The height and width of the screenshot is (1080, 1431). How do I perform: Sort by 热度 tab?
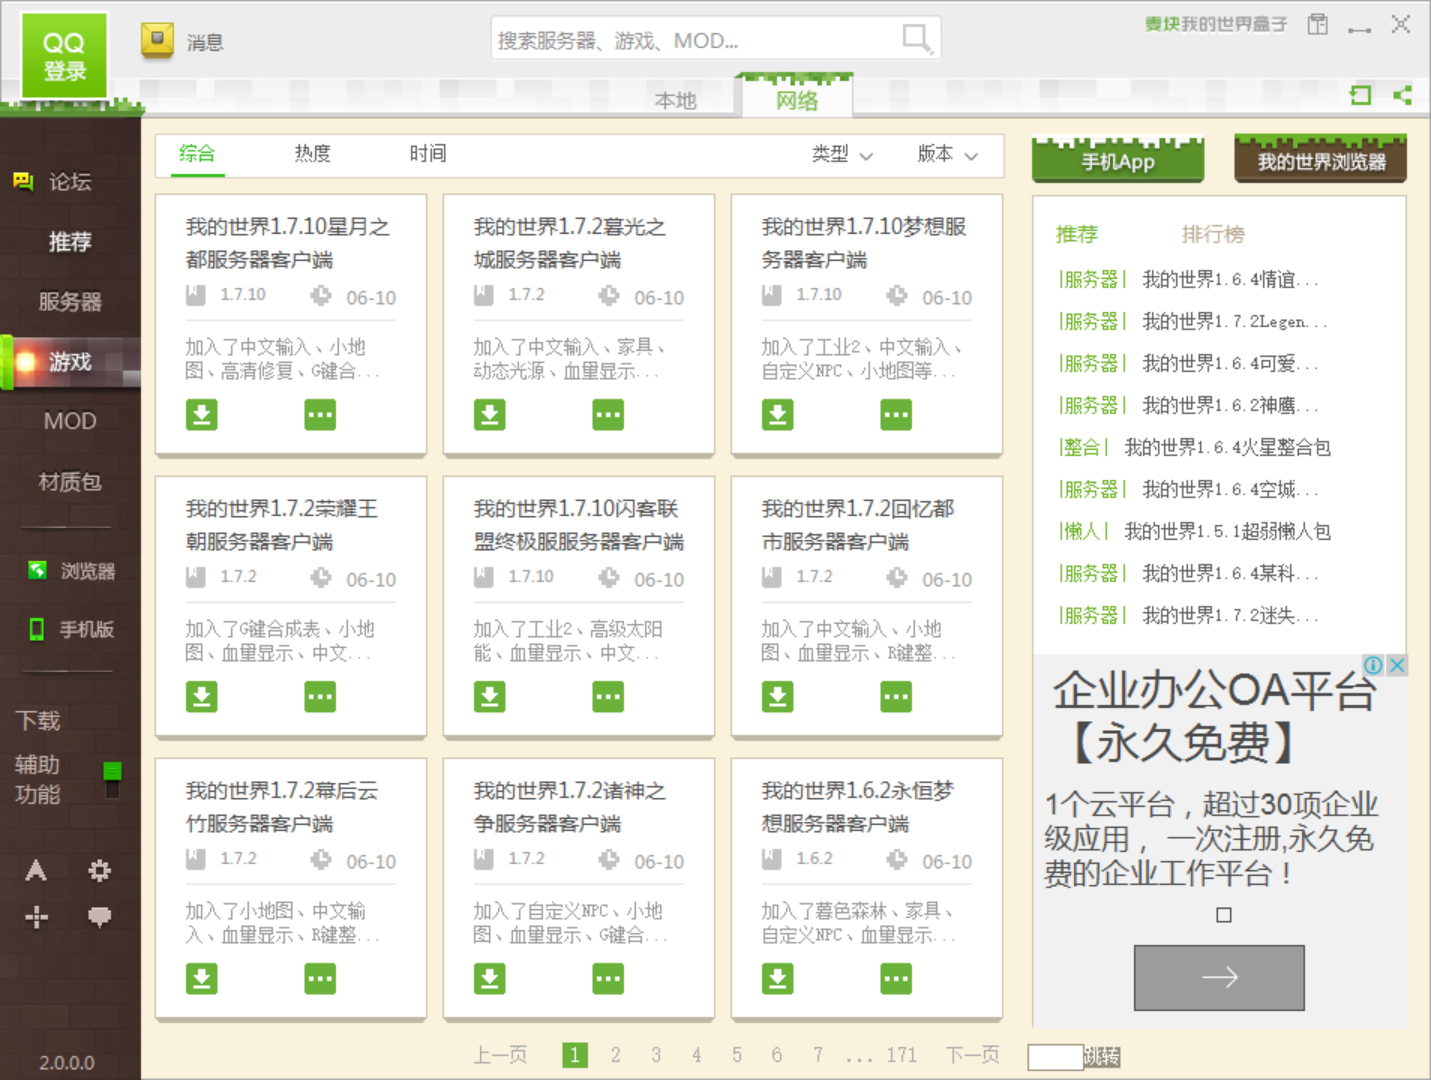(312, 153)
